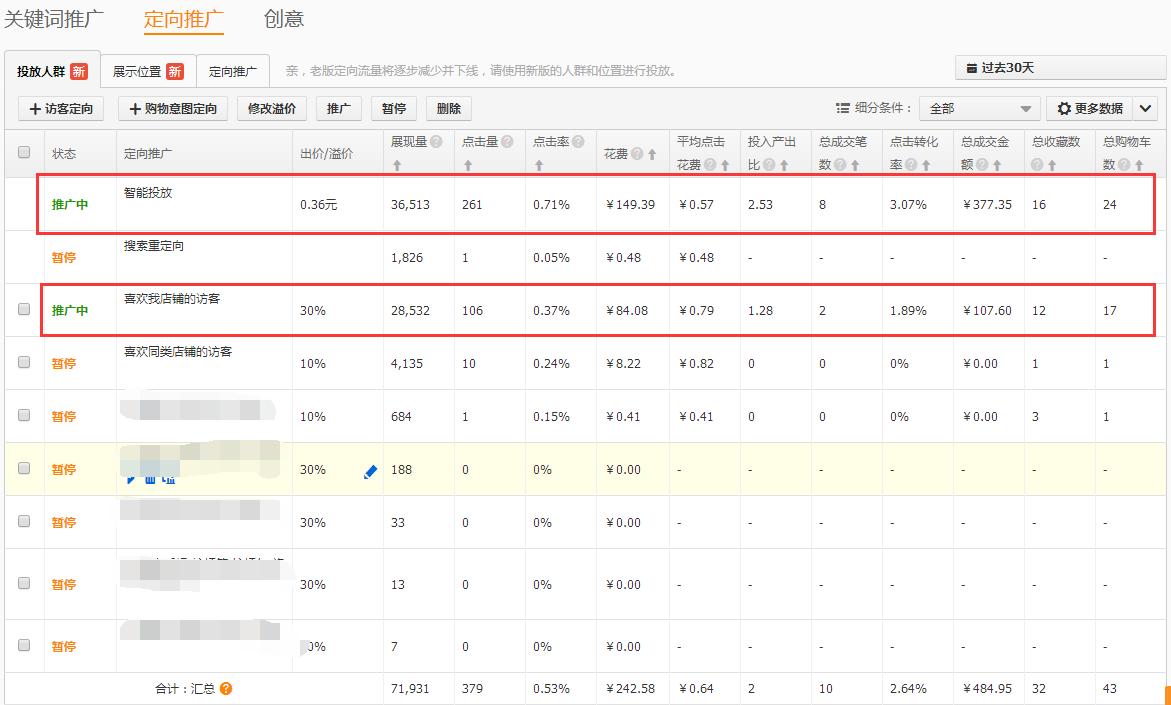Switch to the 创意 tab
The width and height of the screenshot is (1171, 705).
coord(283,19)
